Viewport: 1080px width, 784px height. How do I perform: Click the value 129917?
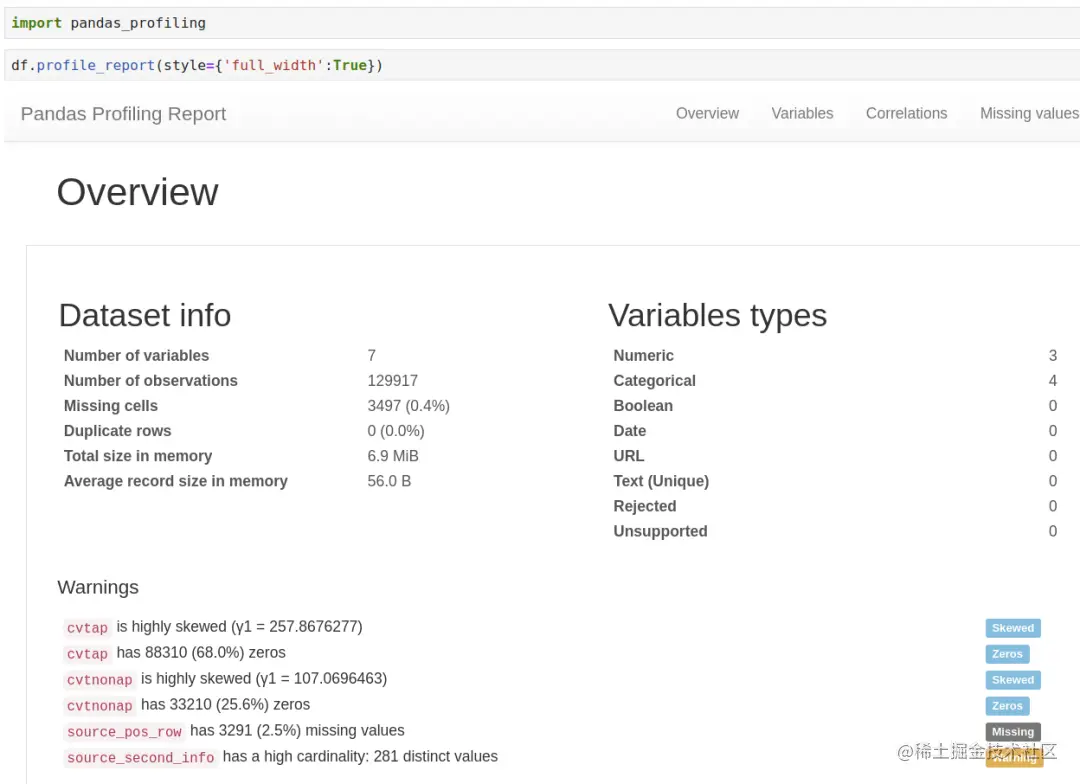(393, 381)
